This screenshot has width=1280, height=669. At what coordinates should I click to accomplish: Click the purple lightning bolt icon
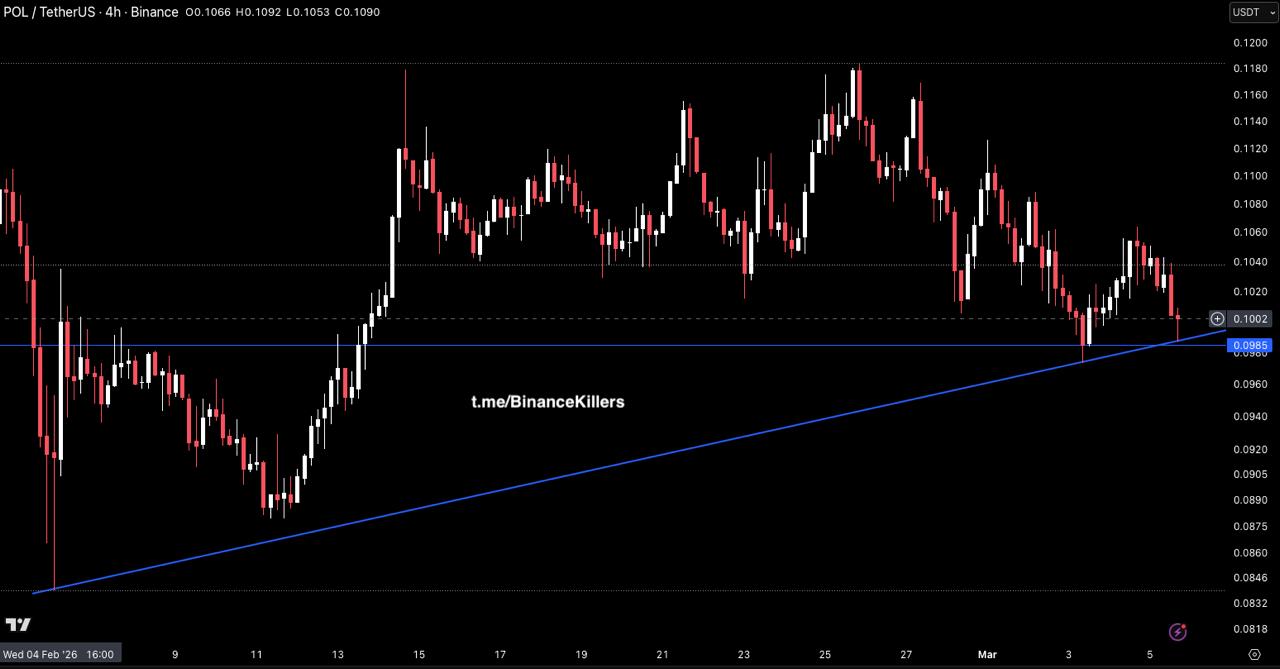point(1177,631)
